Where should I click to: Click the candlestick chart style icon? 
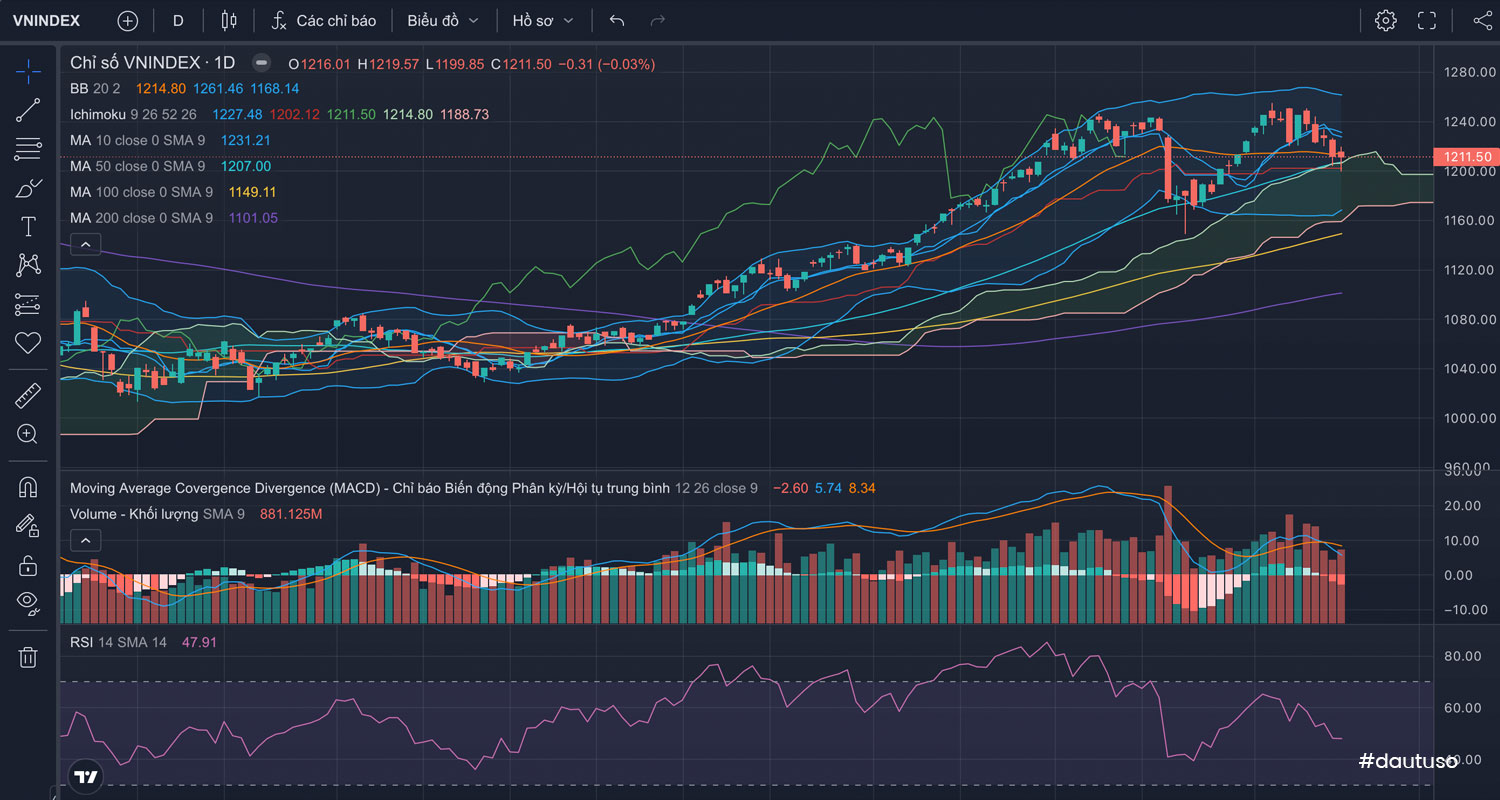click(x=229, y=20)
